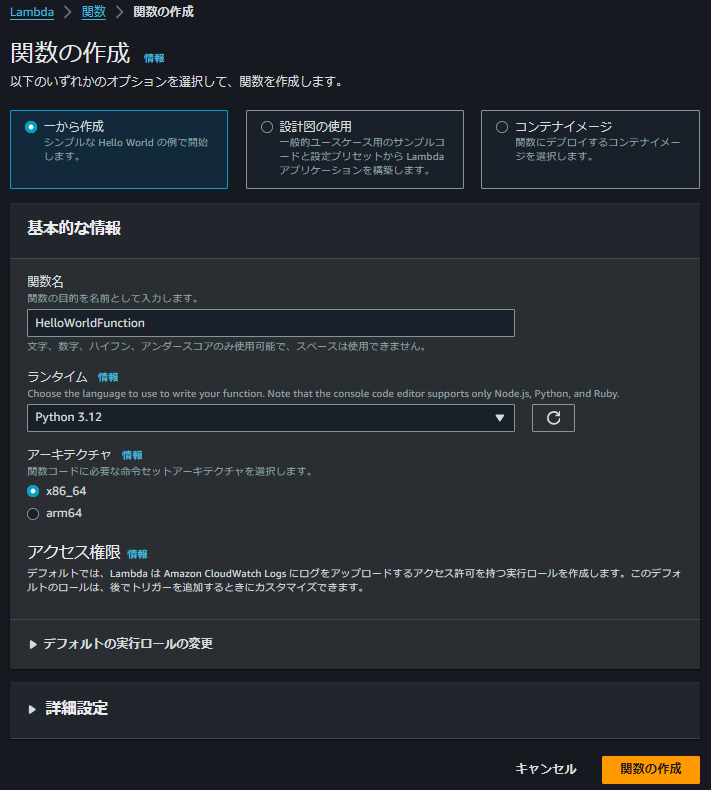Click the 関数の作成 breadcrumb text
This screenshot has height=790, width=711.
coord(163,12)
